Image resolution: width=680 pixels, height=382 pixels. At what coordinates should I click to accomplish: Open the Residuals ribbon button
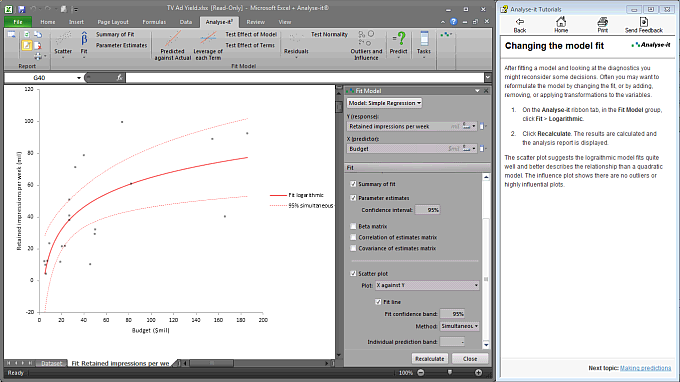point(296,43)
